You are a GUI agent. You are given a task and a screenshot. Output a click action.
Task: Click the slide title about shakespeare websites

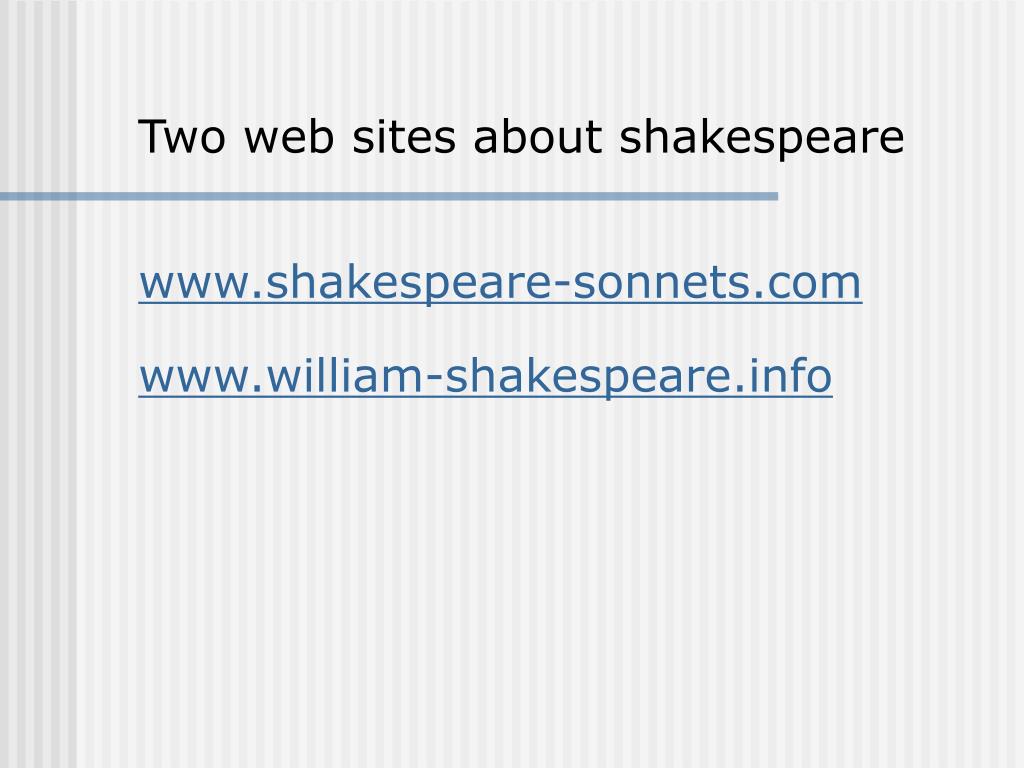pyautogui.click(x=520, y=138)
